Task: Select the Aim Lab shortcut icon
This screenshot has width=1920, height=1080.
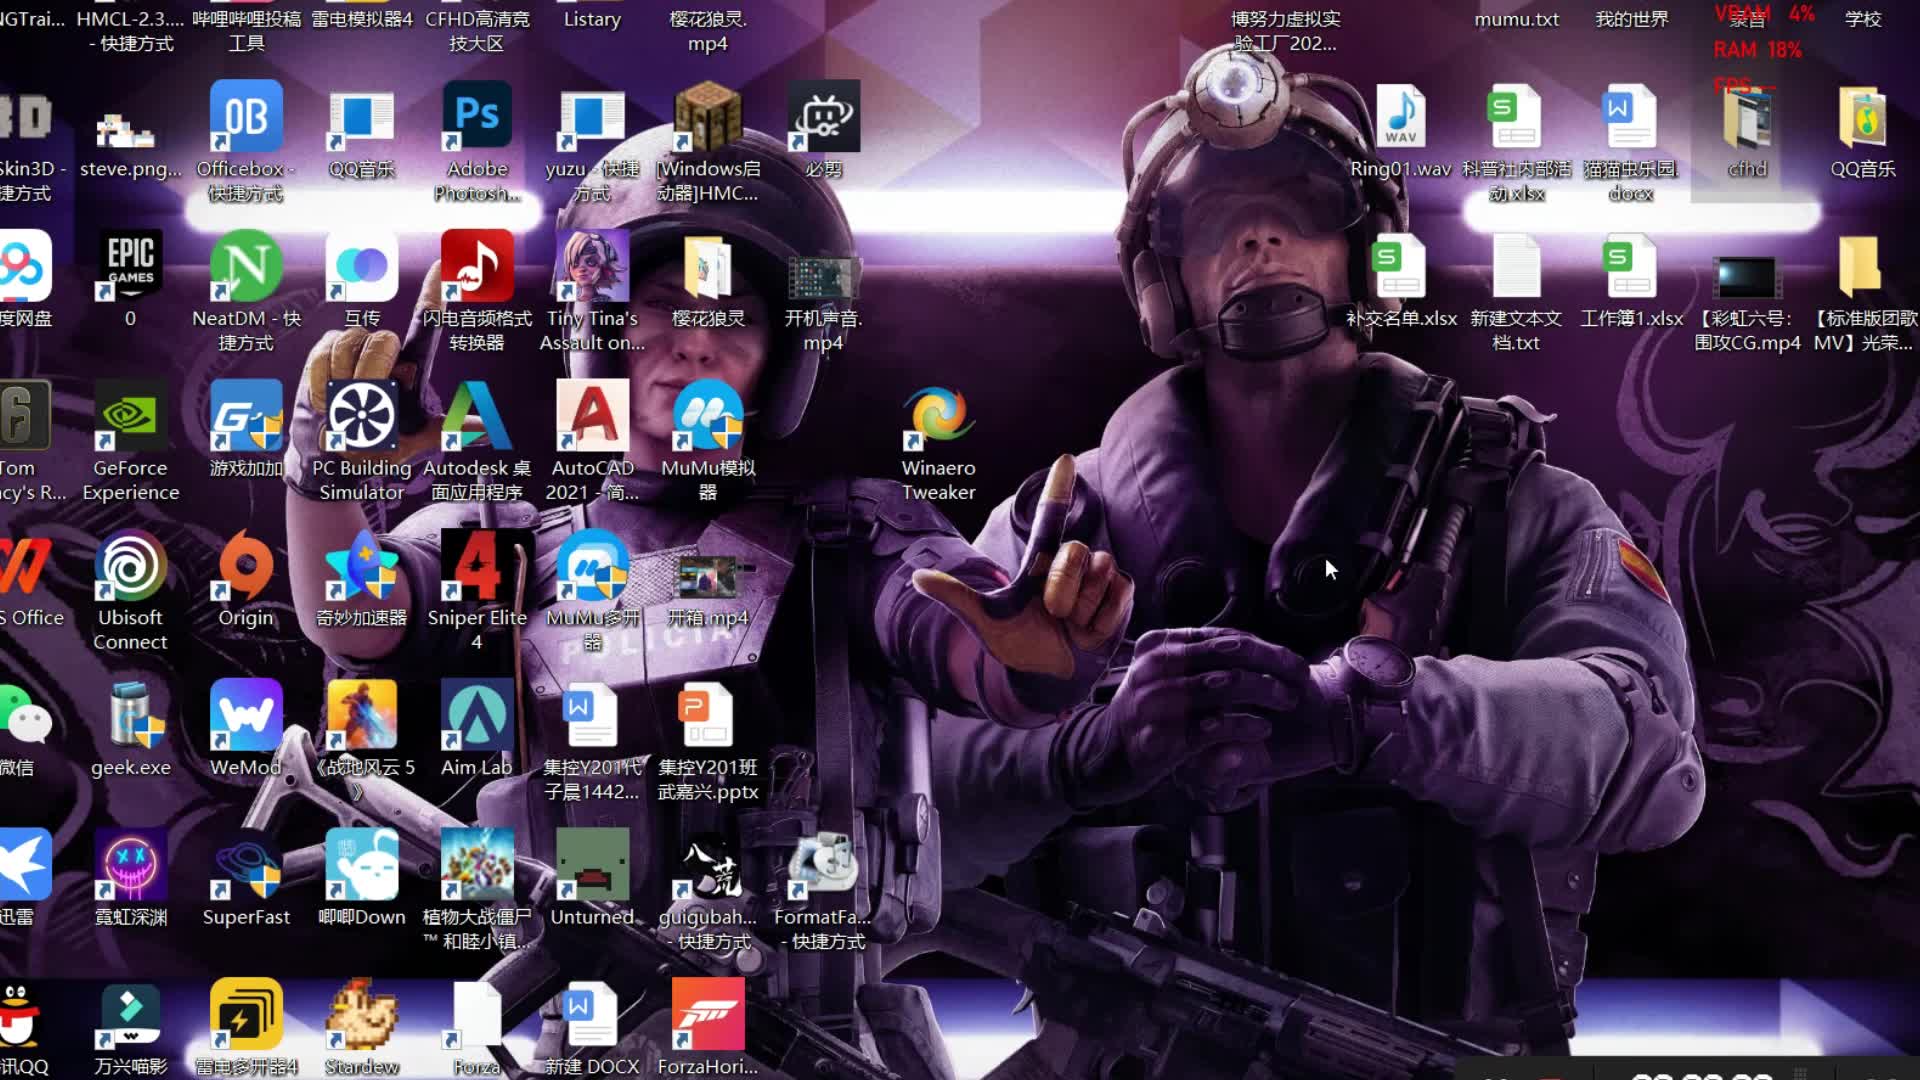Action: point(477,716)
